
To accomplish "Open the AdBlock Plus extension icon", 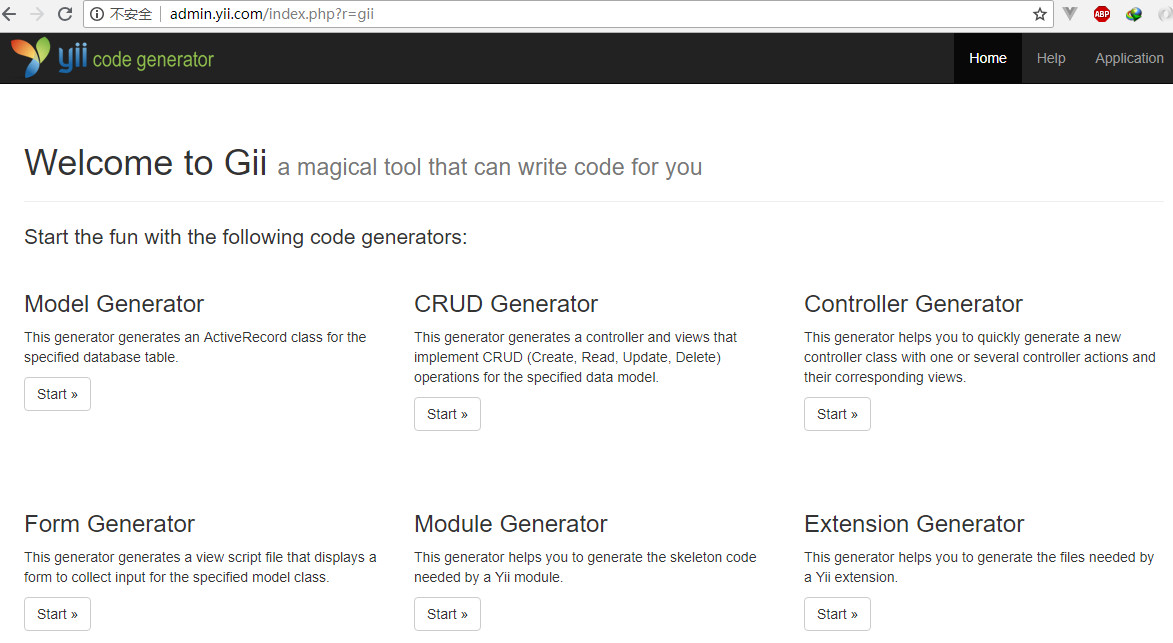I will tap(1102, 14).
